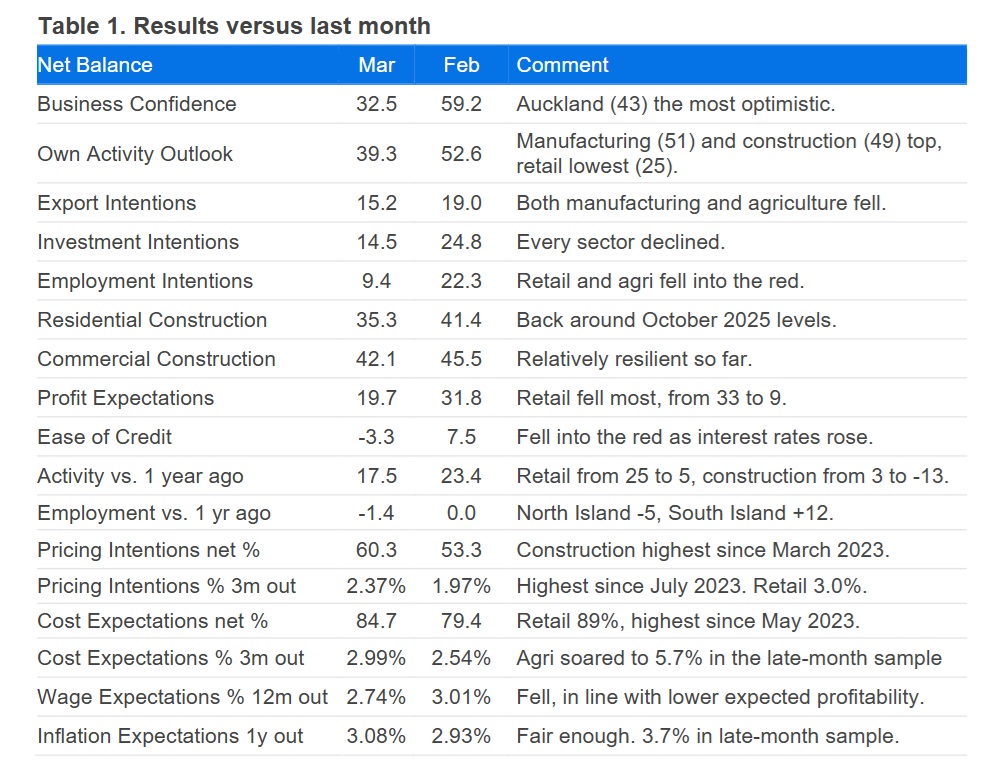Select the 'Inflation Expectations 1y out' row label
The height and width of the screenshot is (763, 997).
[x=170, y=736]
